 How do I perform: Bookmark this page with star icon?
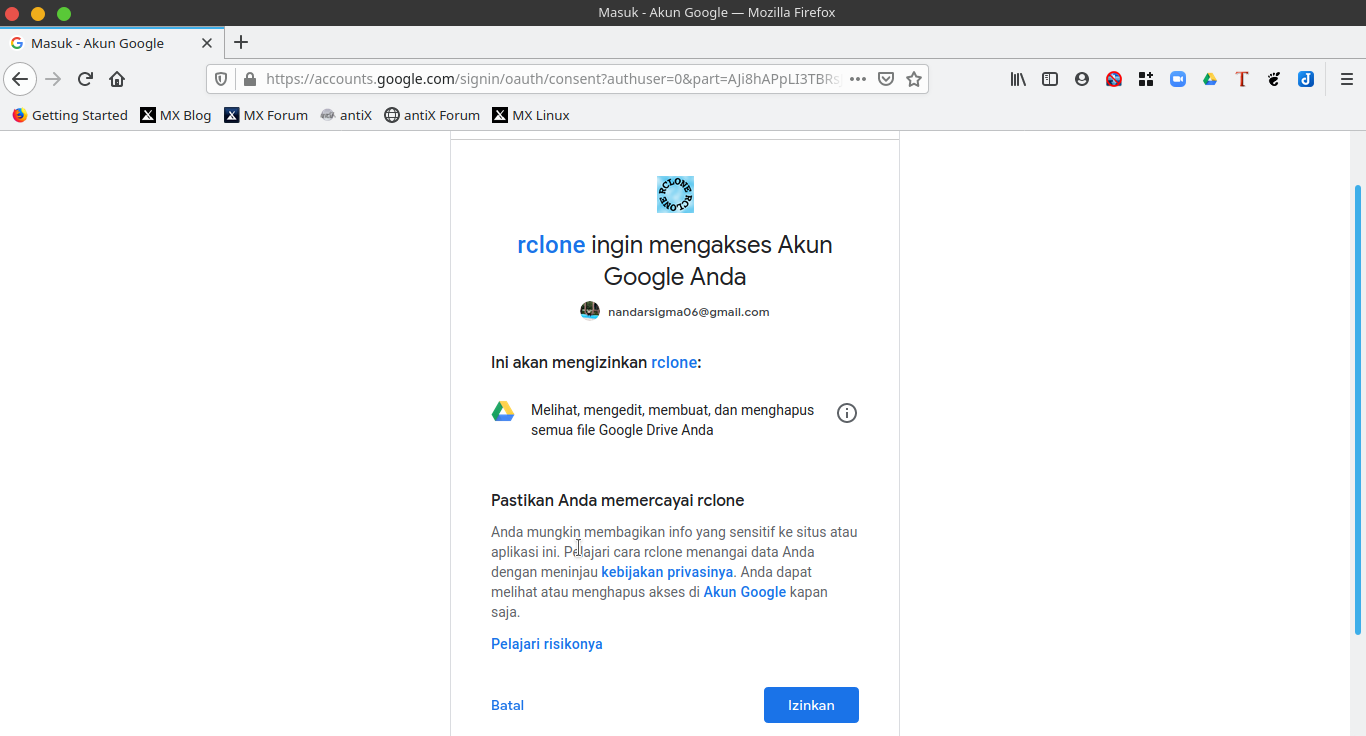914,79
